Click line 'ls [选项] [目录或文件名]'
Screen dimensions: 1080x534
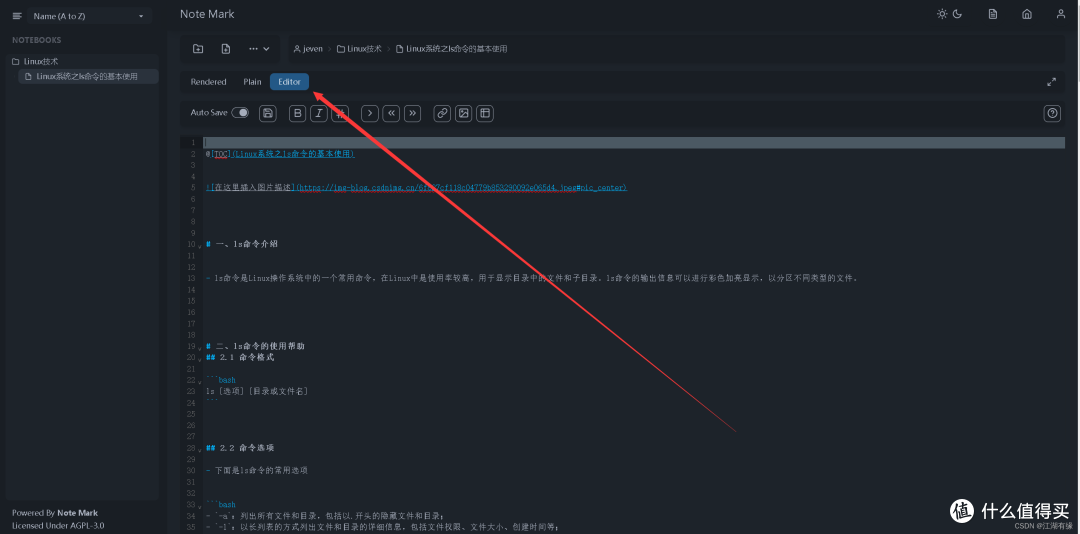click(256, 391)
